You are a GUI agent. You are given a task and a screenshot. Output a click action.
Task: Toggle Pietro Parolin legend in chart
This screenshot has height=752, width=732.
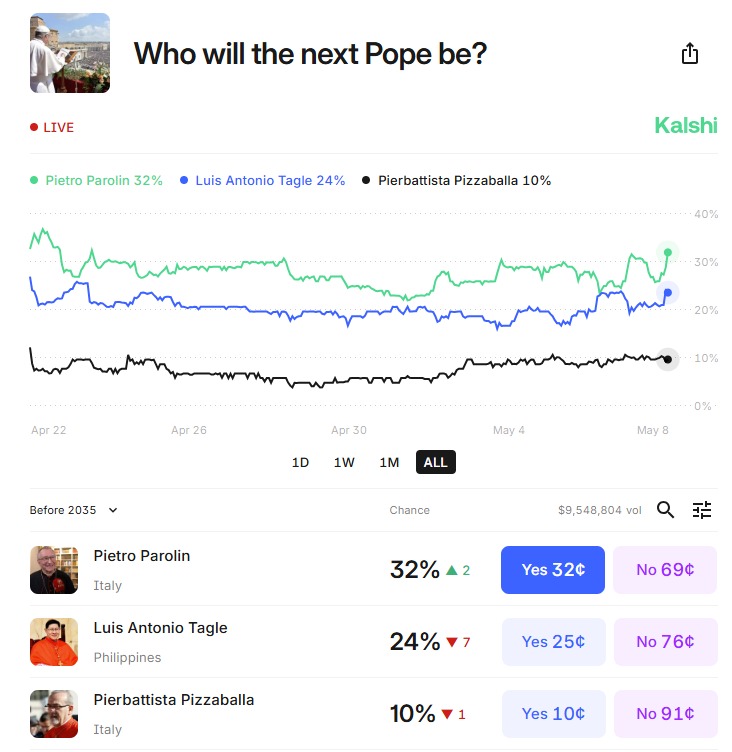pyautogui.click(x=96, y=181)
